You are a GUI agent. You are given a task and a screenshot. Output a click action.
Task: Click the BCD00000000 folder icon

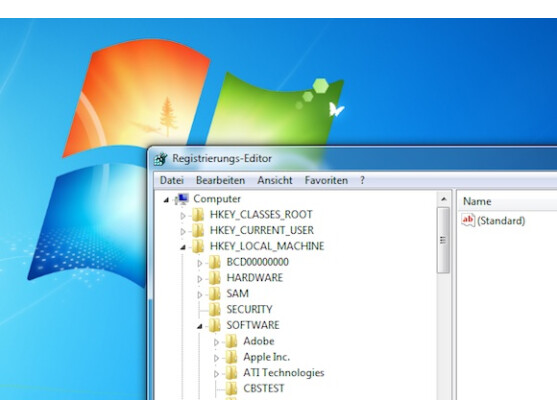215,262
